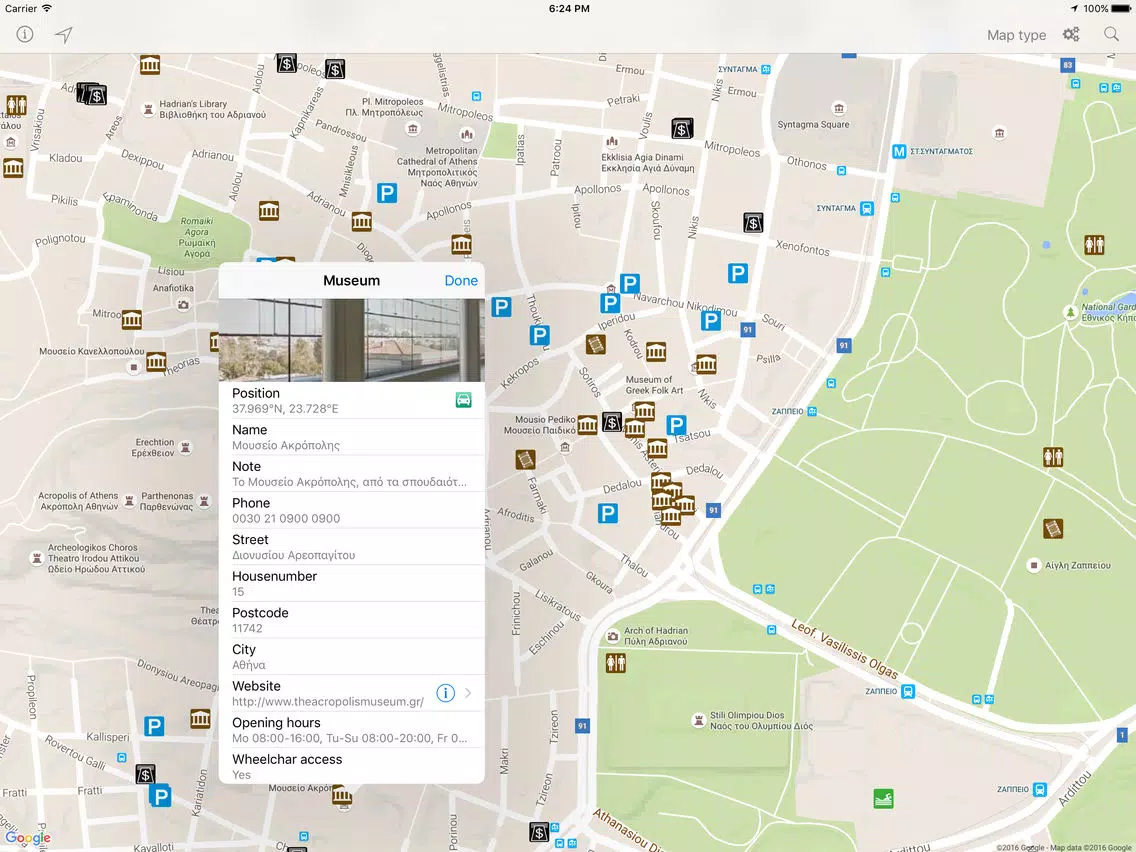Image resolution: width=1136 pixels, height=852 pixels.
Task: Tap Syntagma Square map label
Action: tap(813, 124)
